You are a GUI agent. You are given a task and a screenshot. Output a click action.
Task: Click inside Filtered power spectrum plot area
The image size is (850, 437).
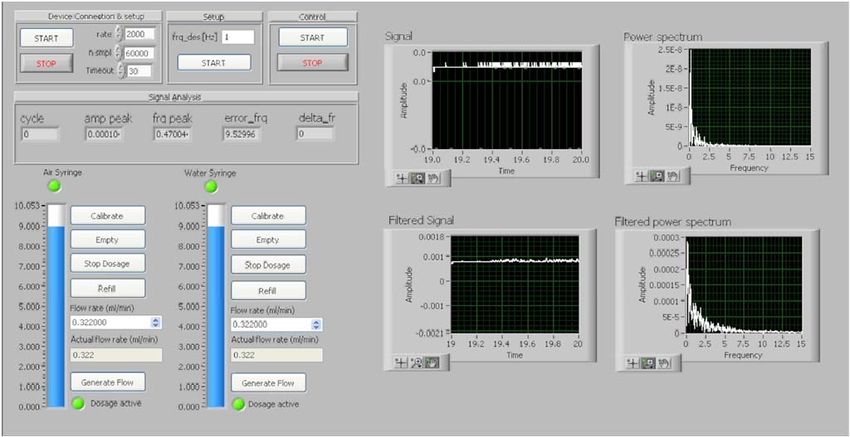pyautogui.click(x=743, y=285)
